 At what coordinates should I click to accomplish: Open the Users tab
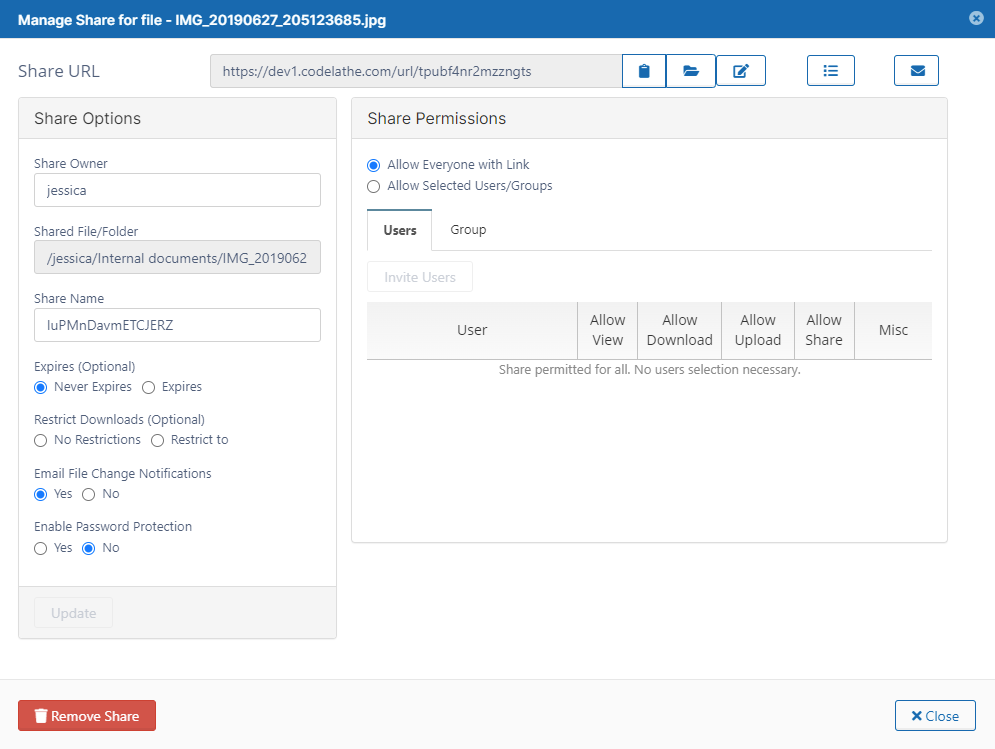coord(400,231)
